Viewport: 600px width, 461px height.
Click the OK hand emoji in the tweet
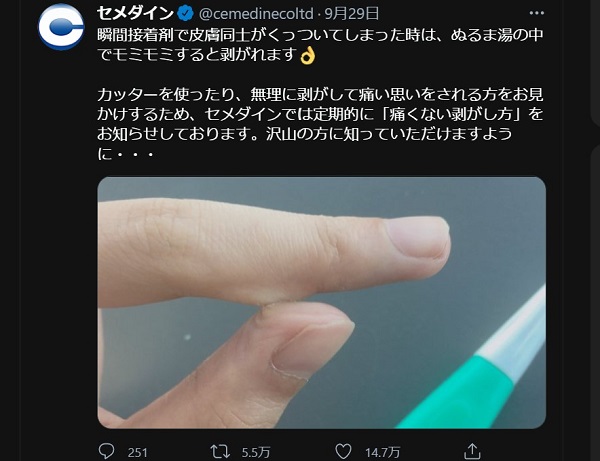tap(308, 55)
